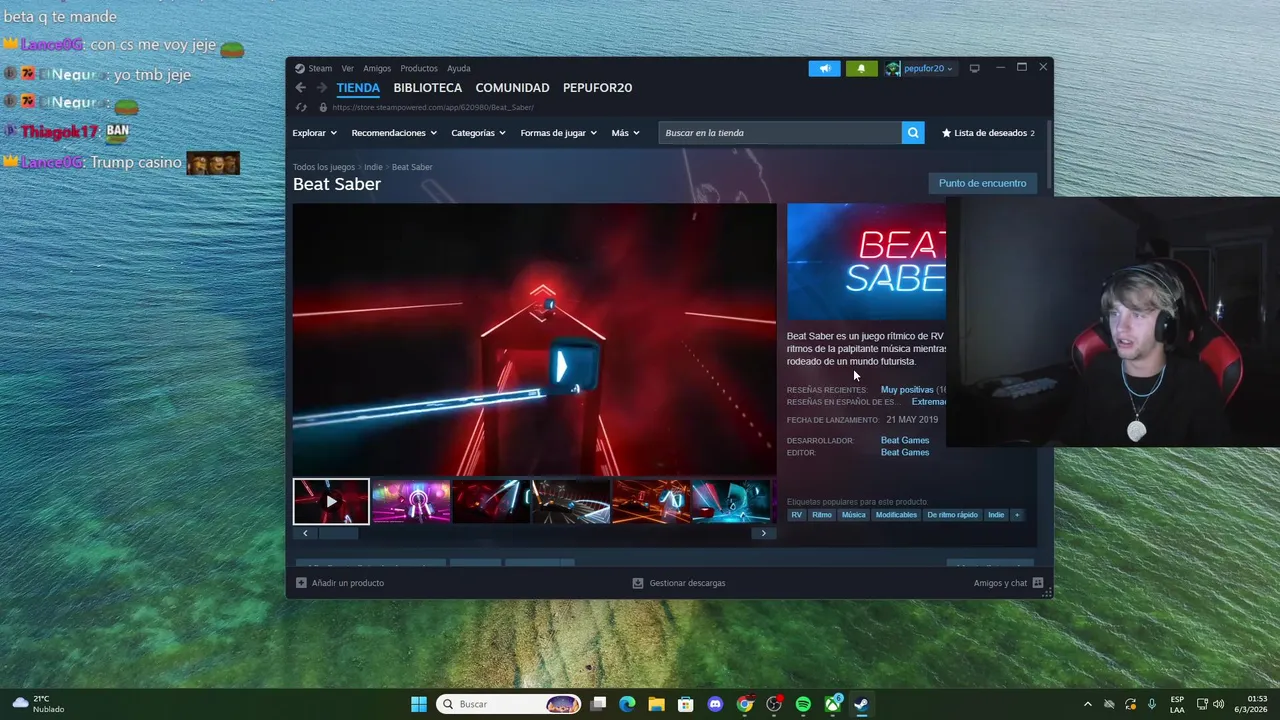Open the PEPUFOR20 profile tab
Screen dimensions: 1280x720
597,88
